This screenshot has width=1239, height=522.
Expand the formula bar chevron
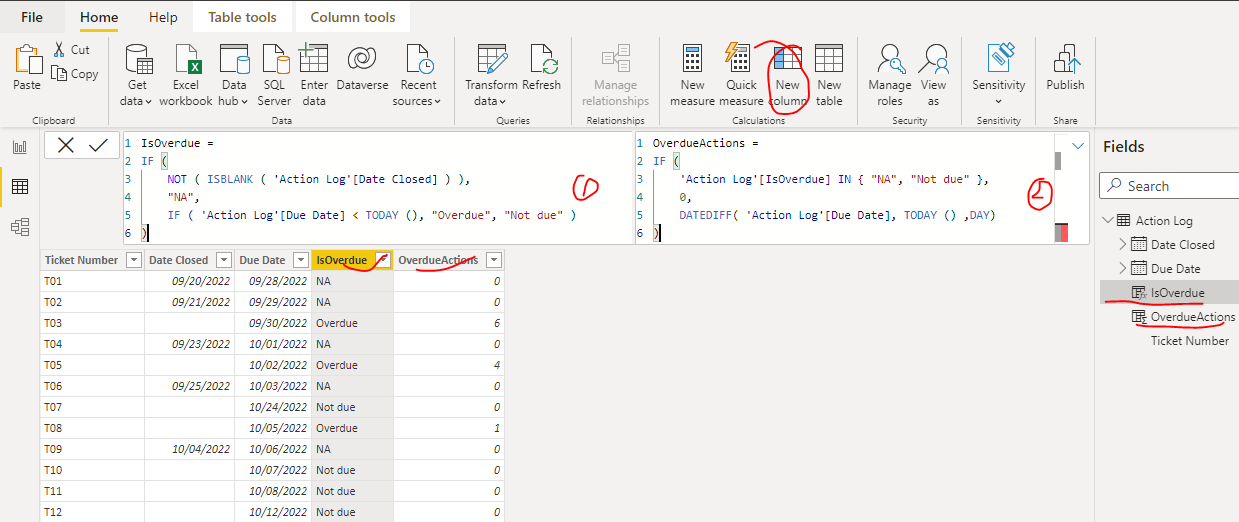coord(1078,146)
